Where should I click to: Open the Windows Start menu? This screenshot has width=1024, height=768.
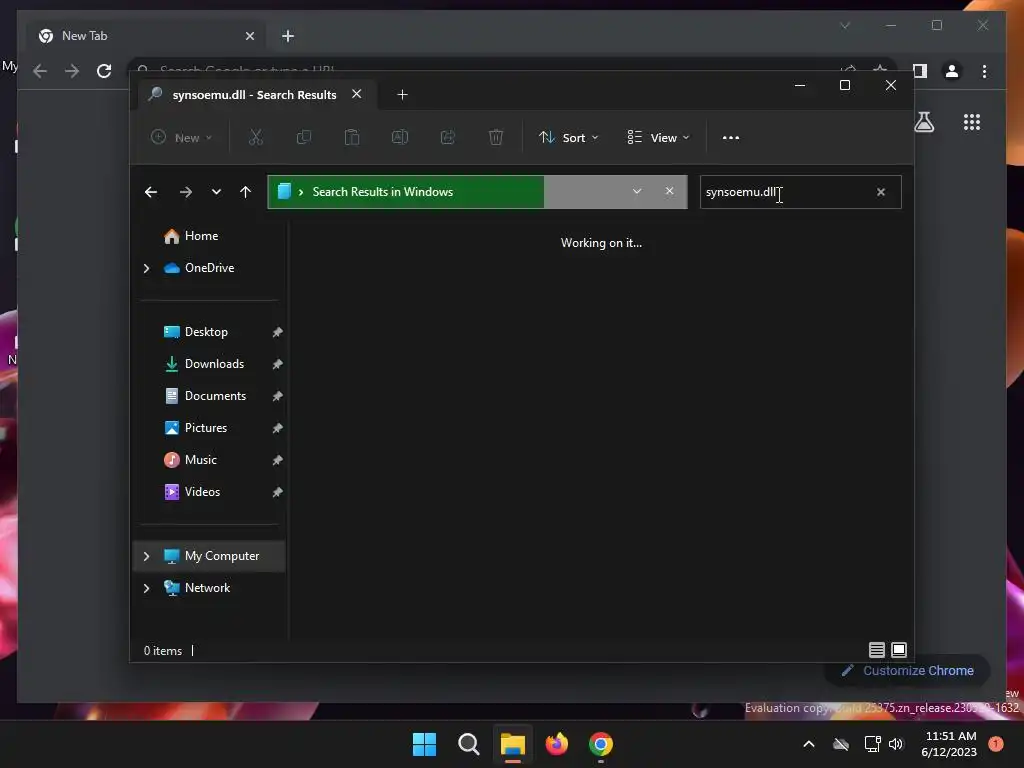click(x=424, y=744)
